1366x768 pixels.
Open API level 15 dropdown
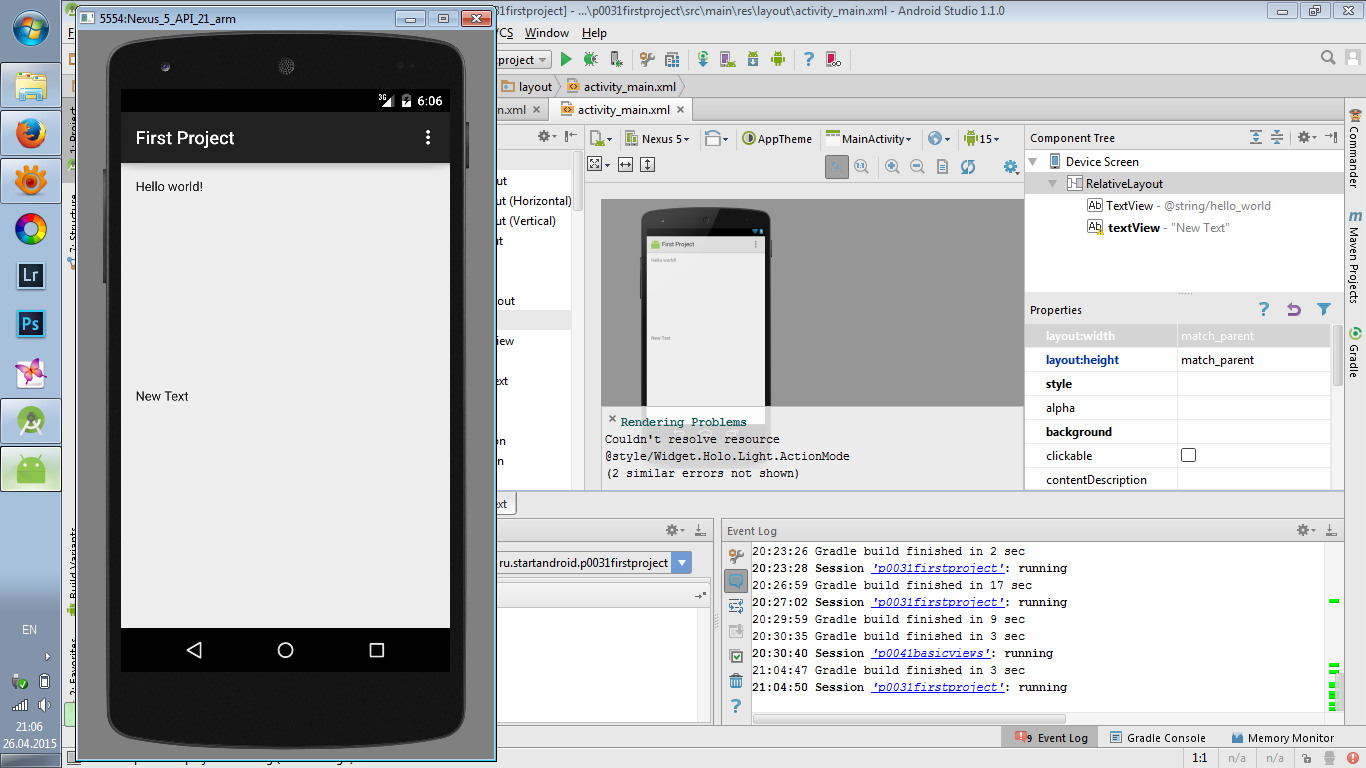[x=982, y=139]
